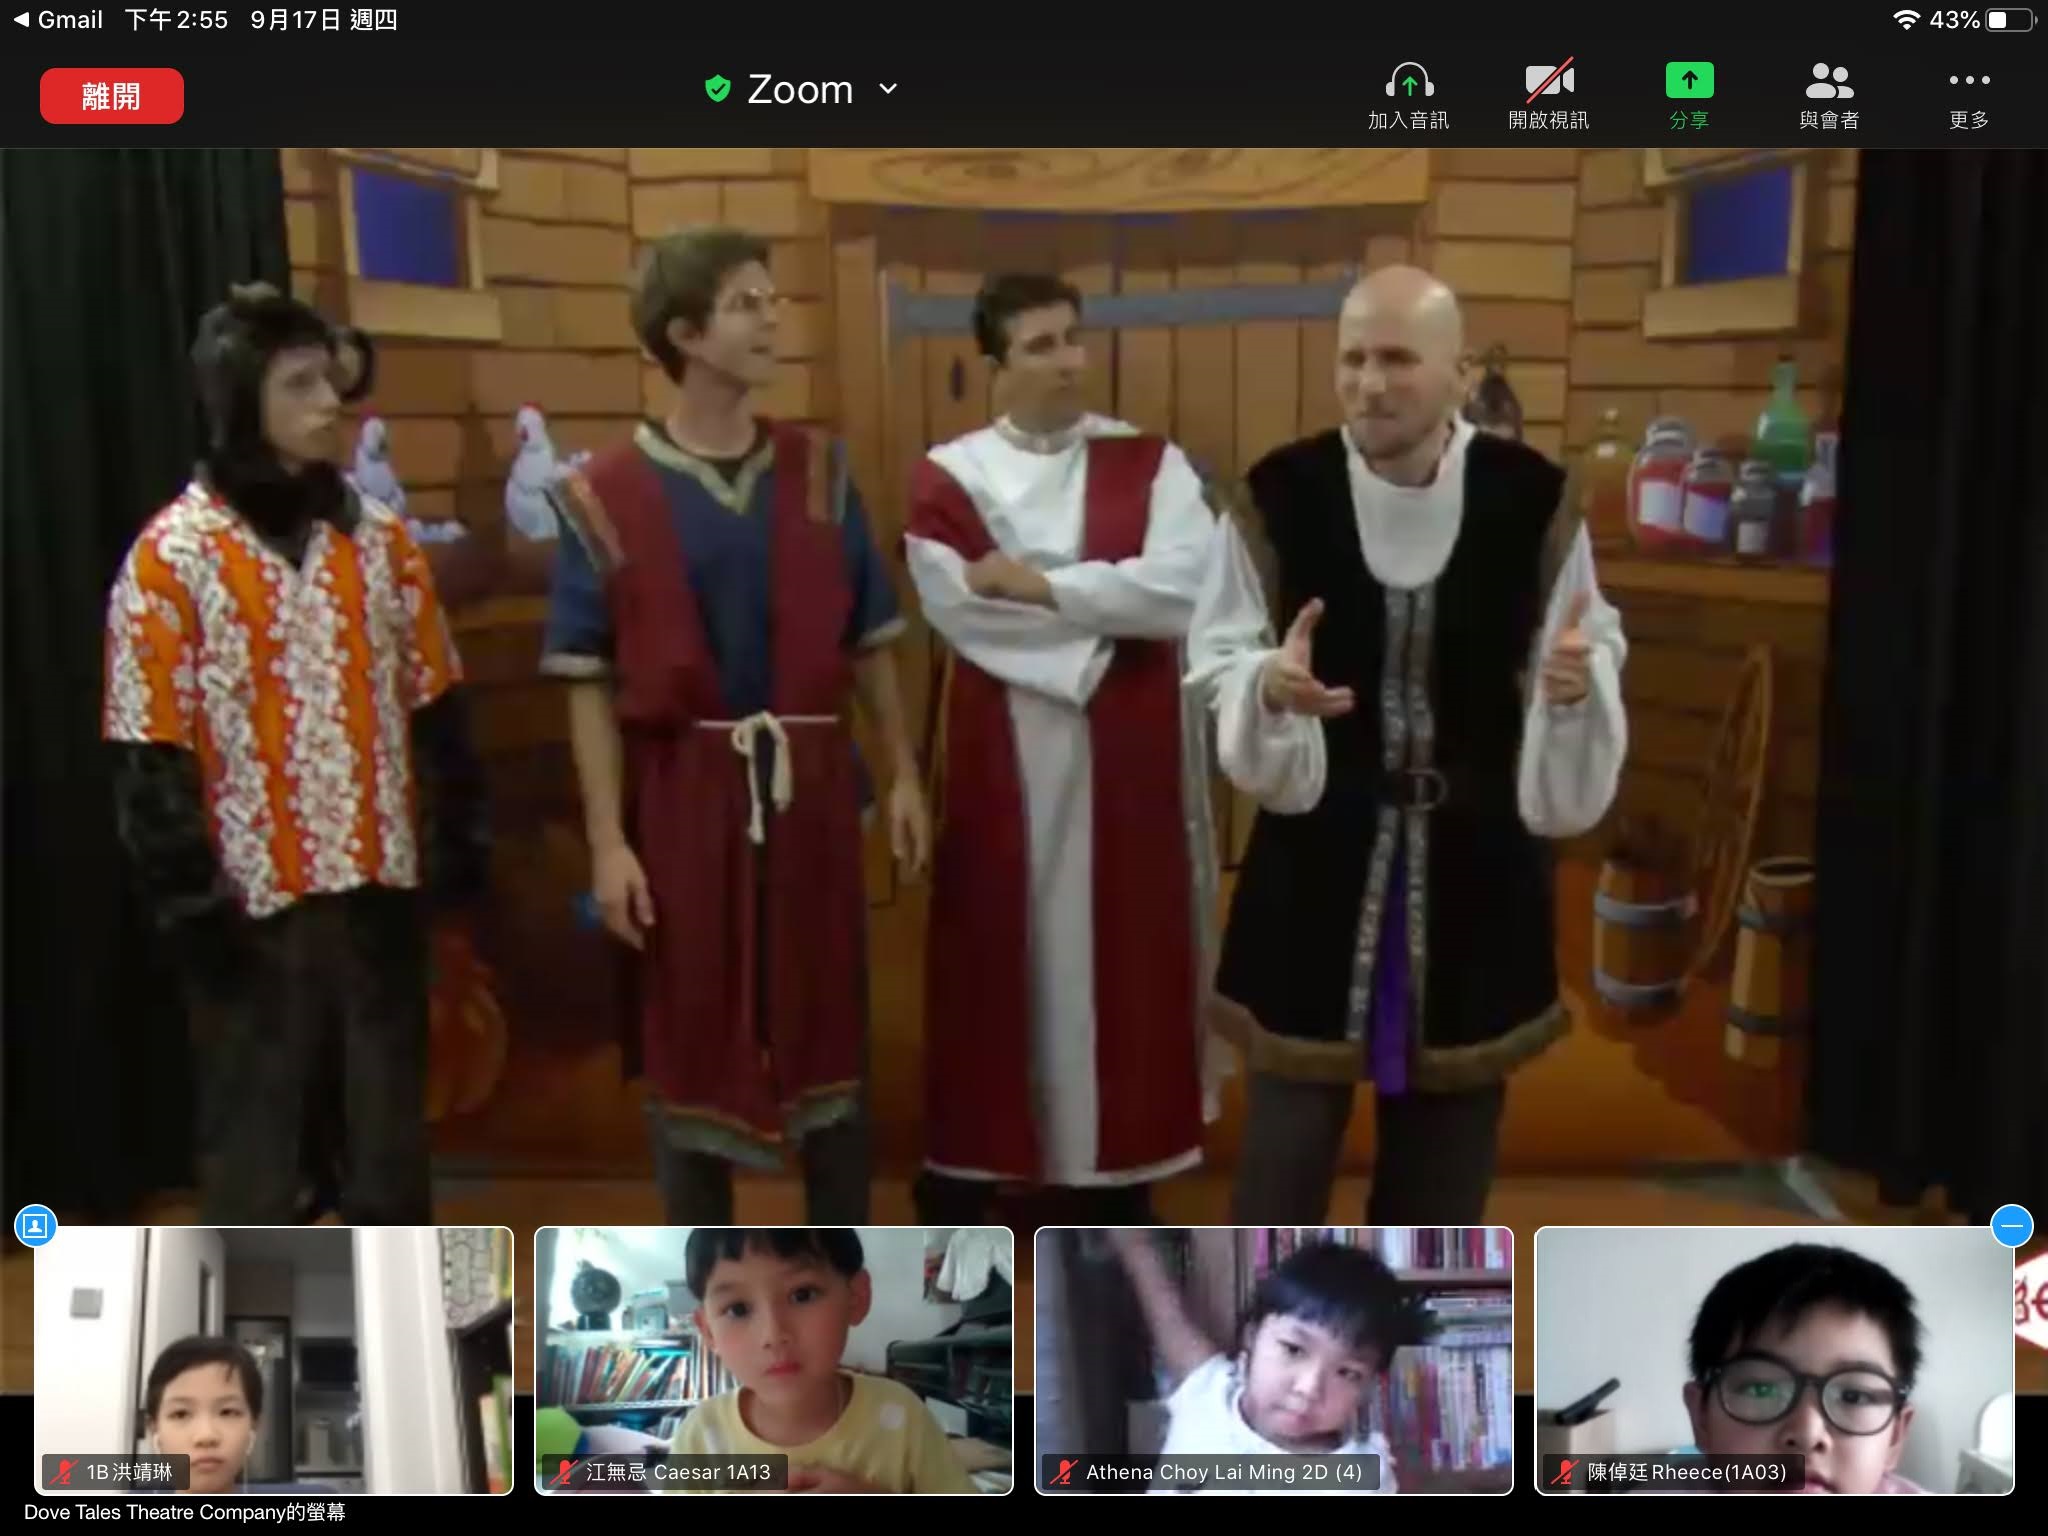Select the 江無忌 Caesar 1A13 participant thumbnail
Screen dimensions: 2048x1536
pyautogui.click(x=774, y=1361)
